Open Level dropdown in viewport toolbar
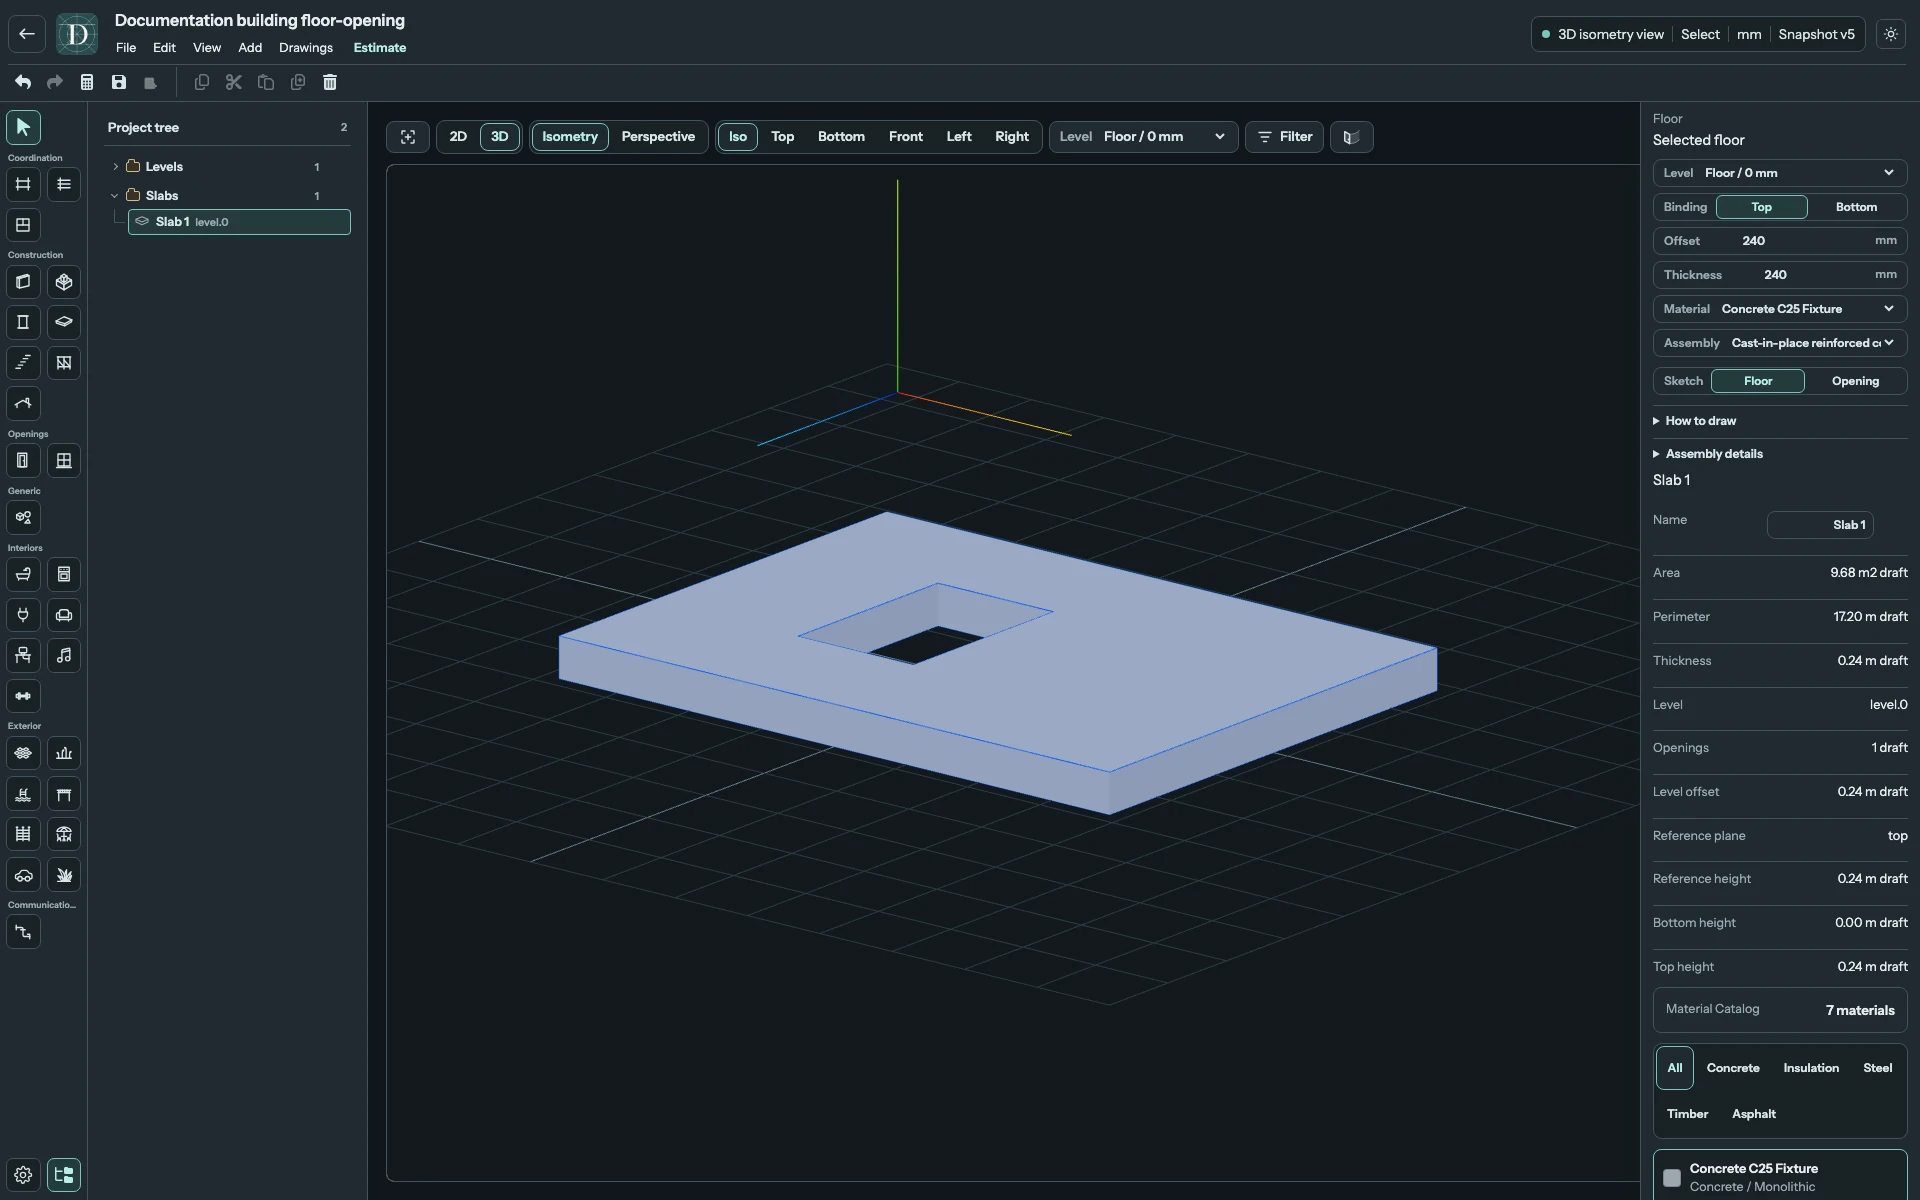 [1143, 137]
